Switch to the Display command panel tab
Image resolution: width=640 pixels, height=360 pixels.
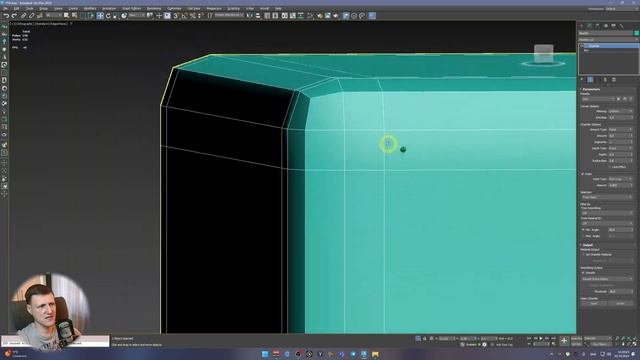tap(613, 26)
